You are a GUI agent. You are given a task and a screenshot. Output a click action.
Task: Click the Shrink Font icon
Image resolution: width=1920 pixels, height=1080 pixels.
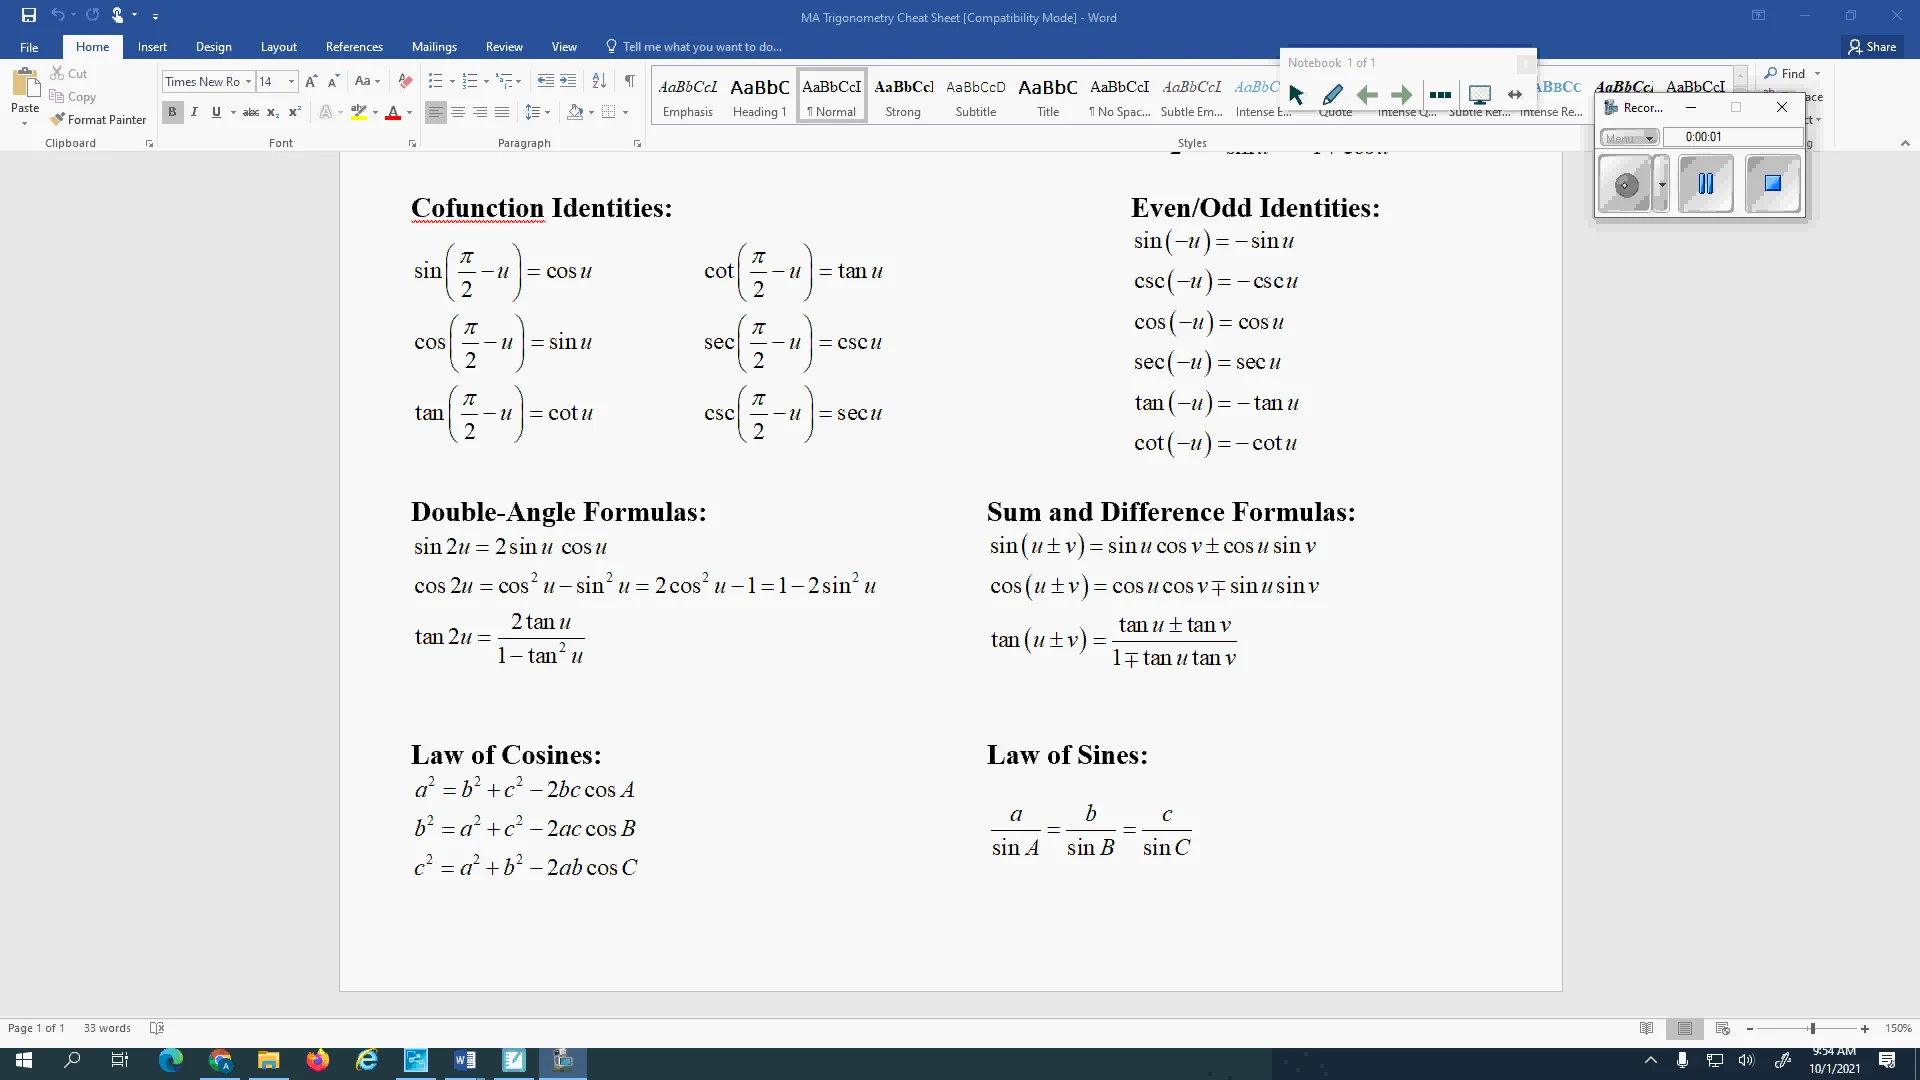coord(333,81)
